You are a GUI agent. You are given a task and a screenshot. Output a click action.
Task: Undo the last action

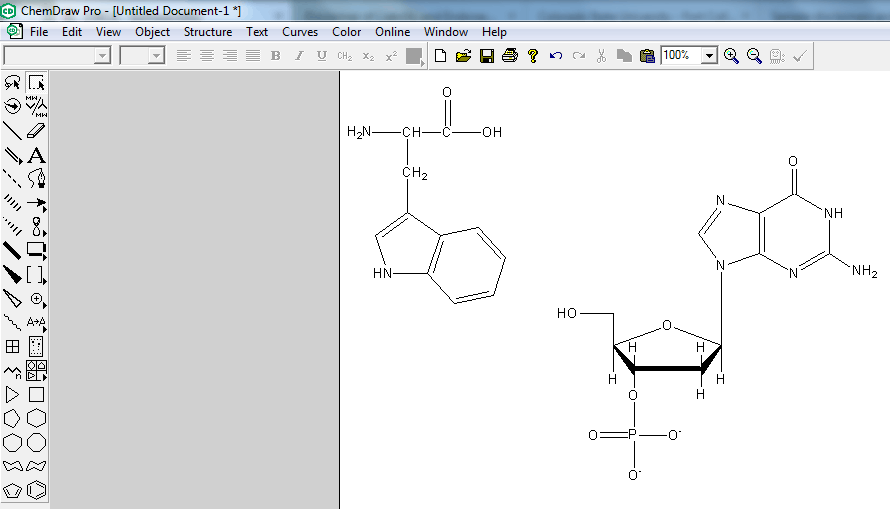tap(556, 56)
